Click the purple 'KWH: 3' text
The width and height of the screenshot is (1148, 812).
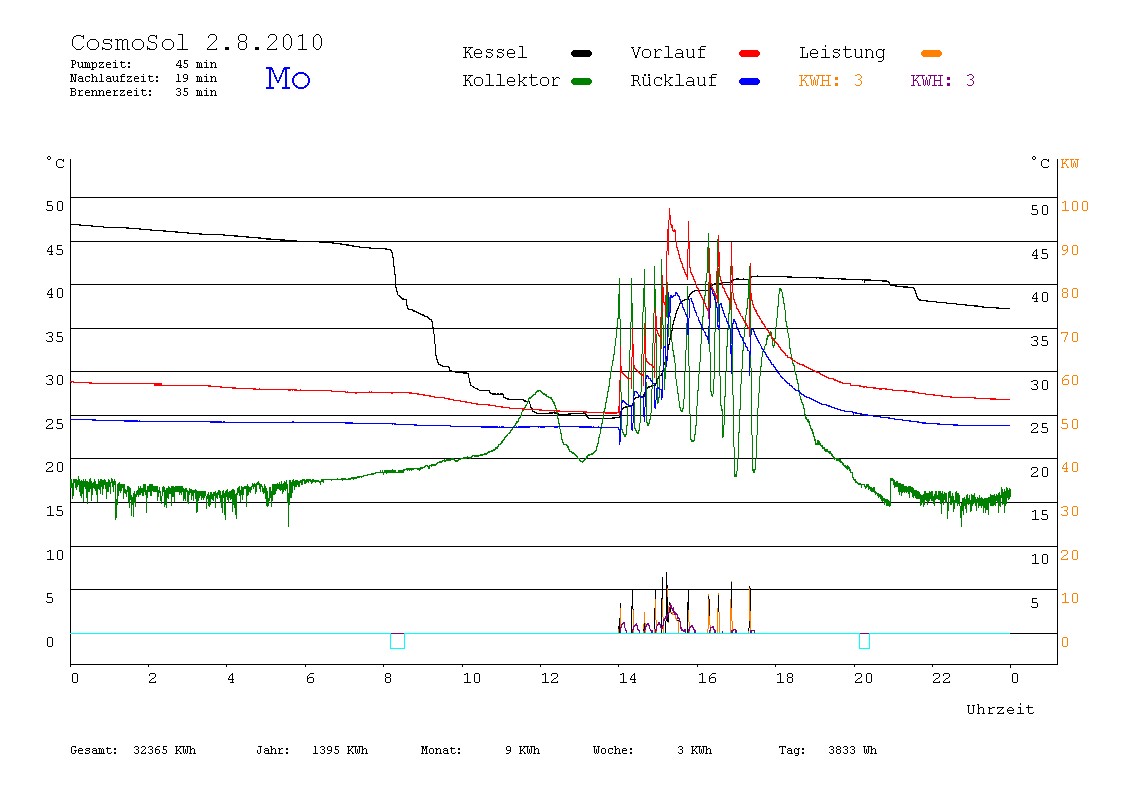point(943,81)
